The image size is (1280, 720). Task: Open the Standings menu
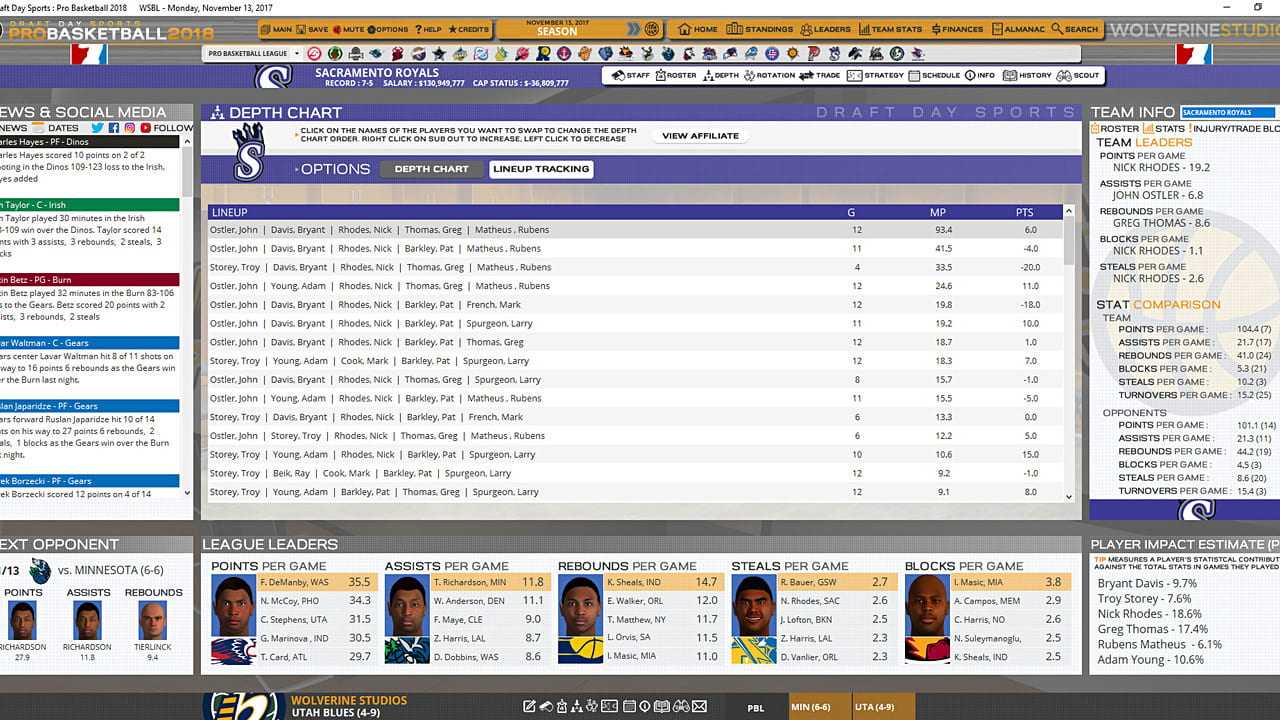pos(762,29)
